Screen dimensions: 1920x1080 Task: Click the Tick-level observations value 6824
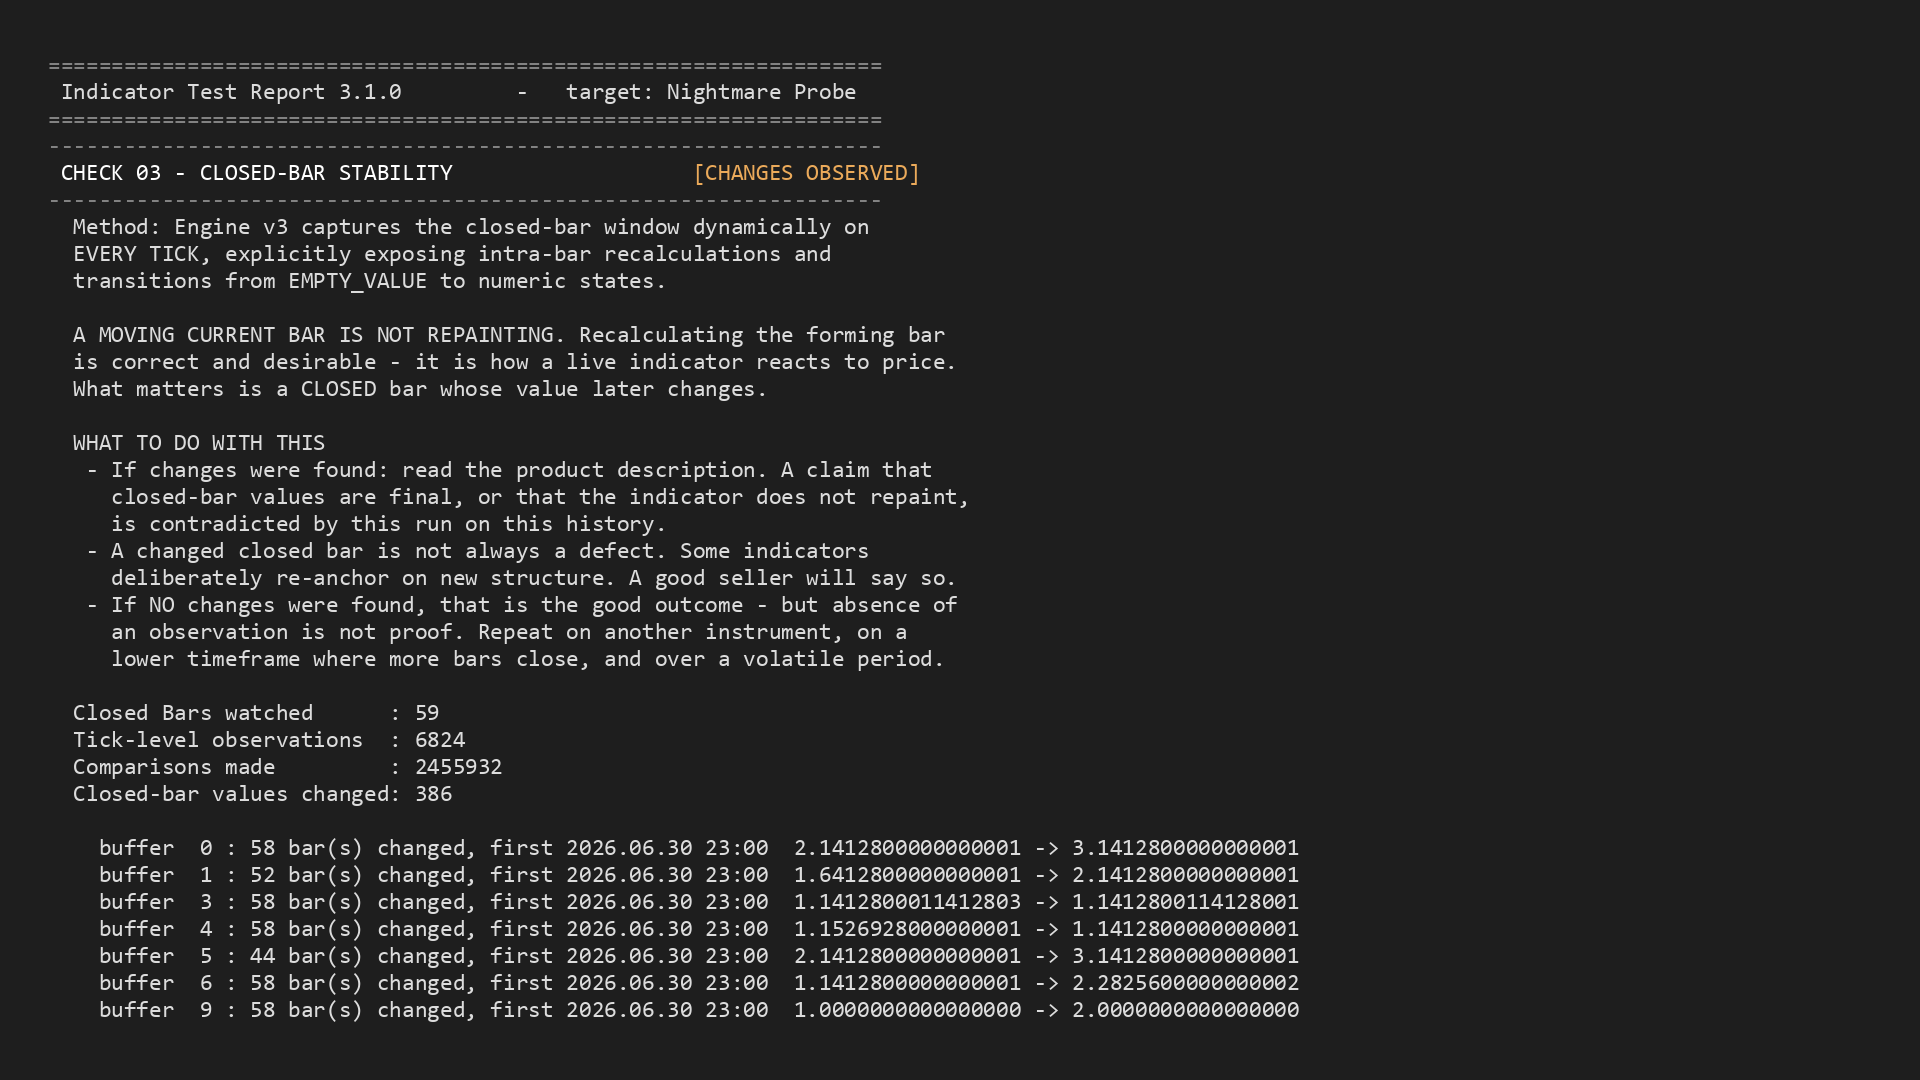coord(440,740)
